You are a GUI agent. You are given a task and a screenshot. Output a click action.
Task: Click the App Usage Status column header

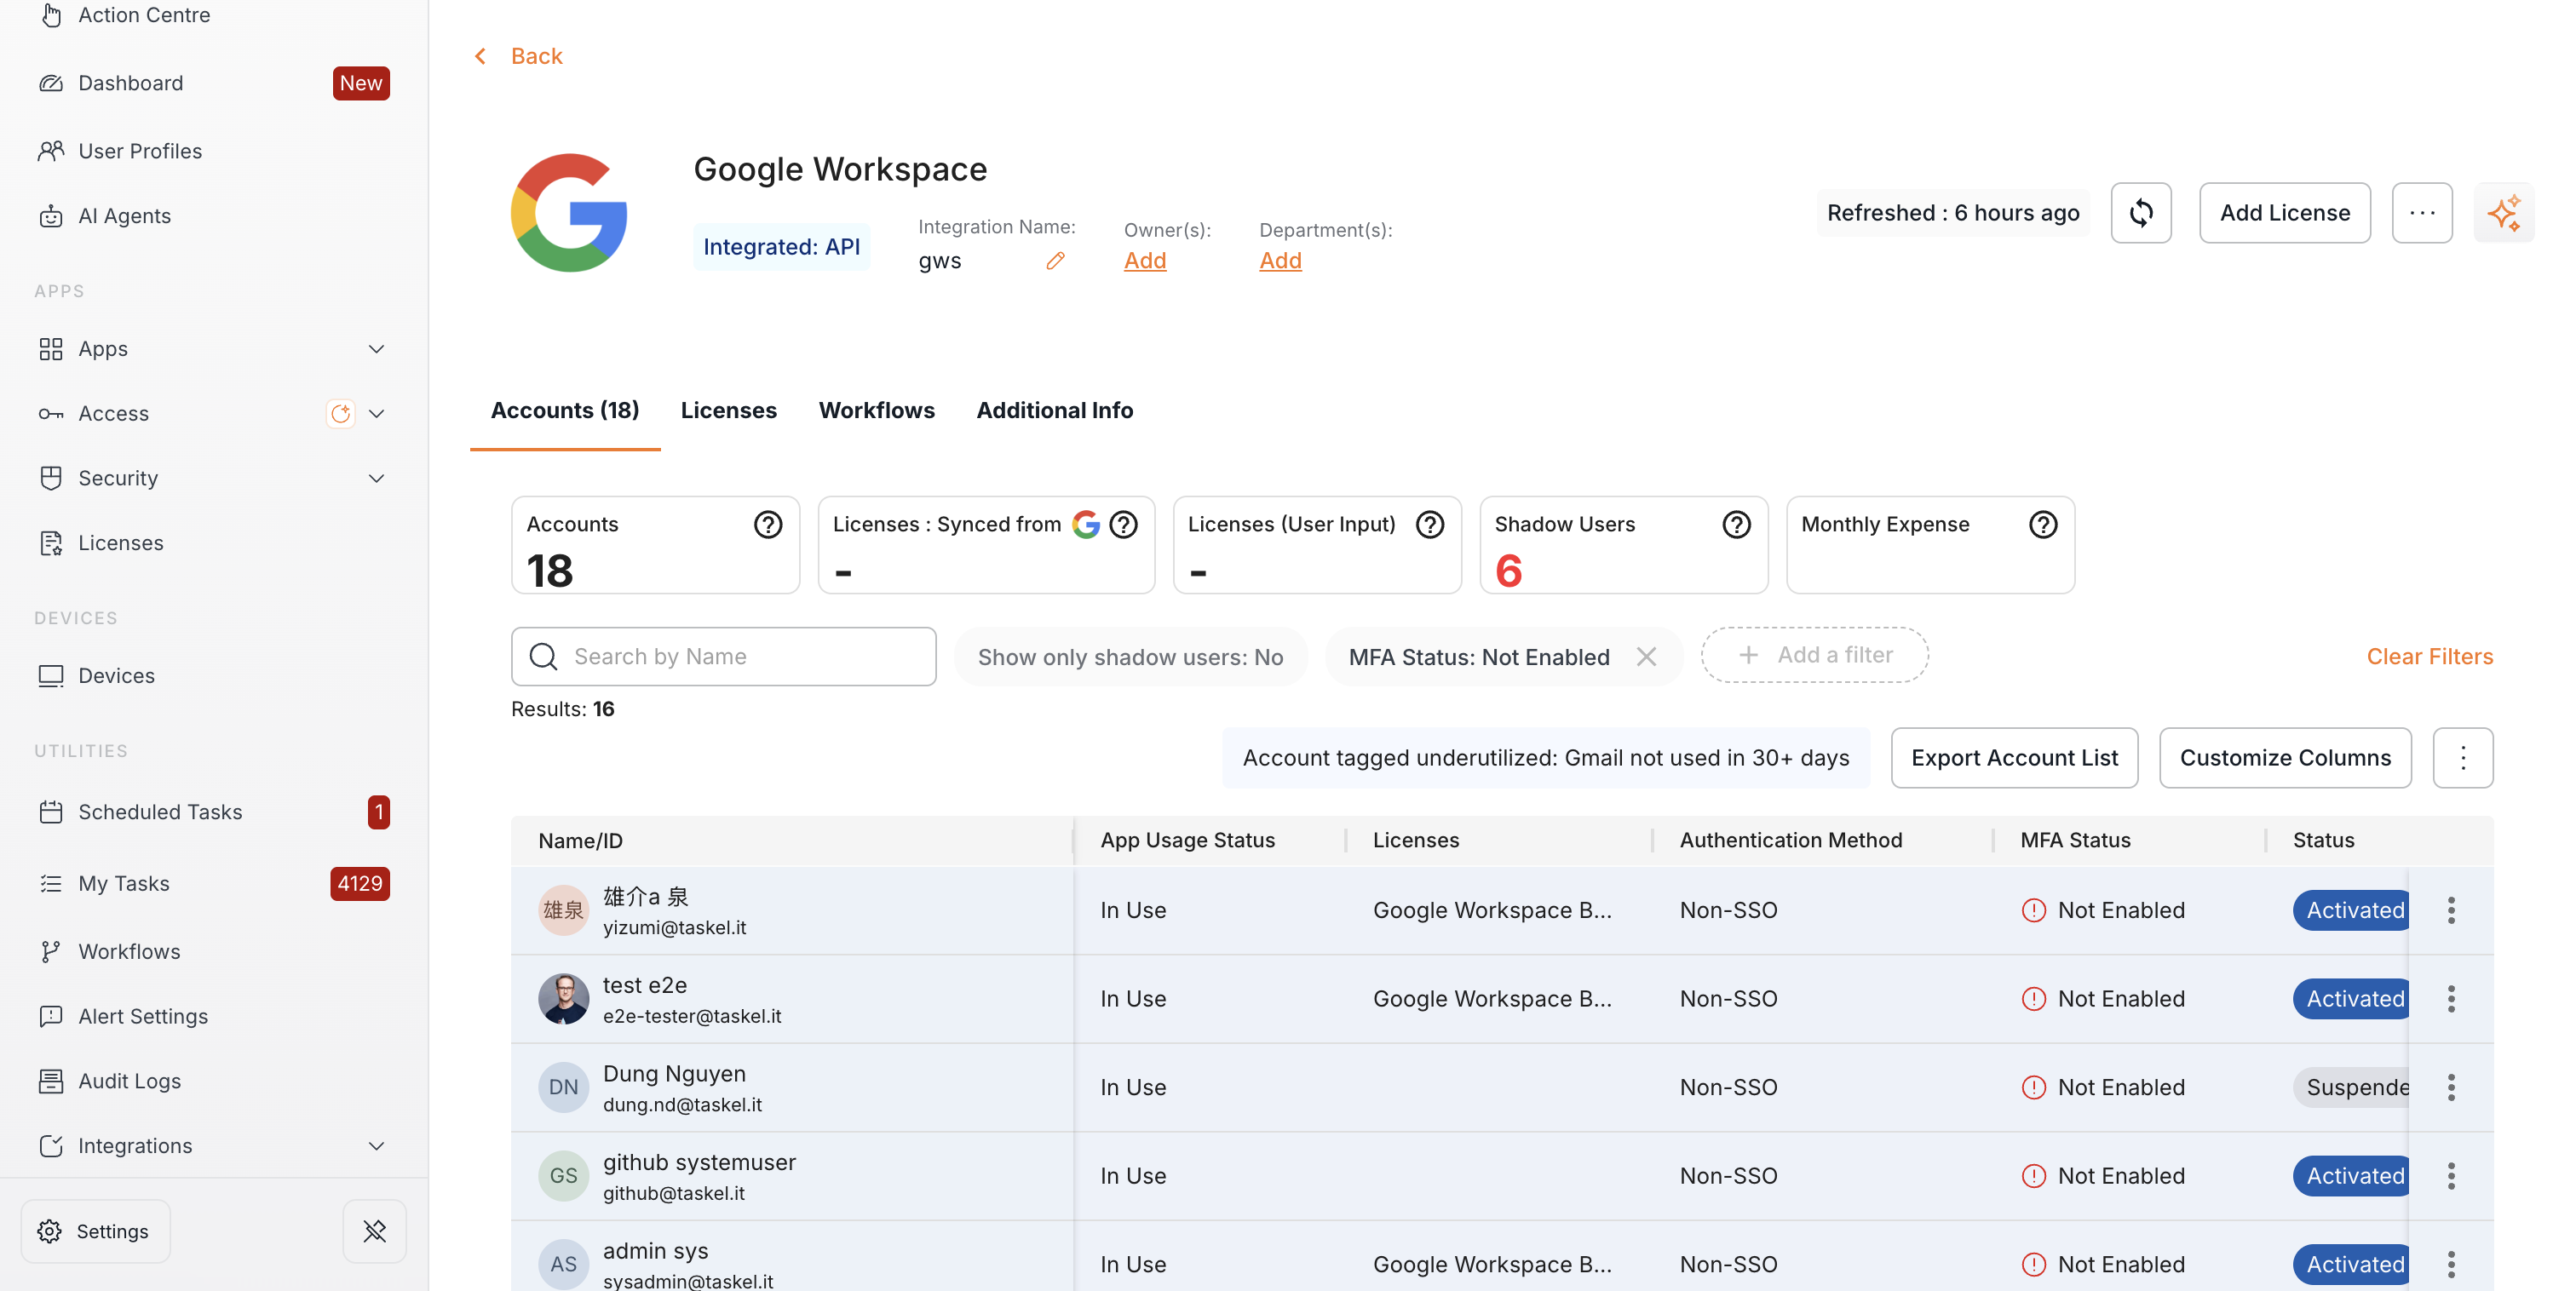[x=1187, y=841]
